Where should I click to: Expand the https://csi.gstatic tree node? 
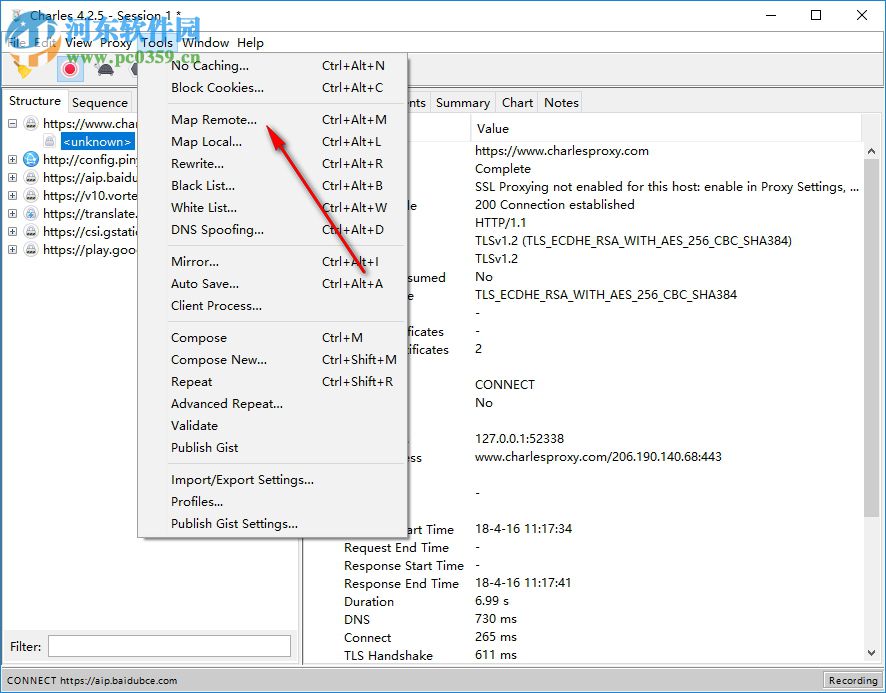12,232
